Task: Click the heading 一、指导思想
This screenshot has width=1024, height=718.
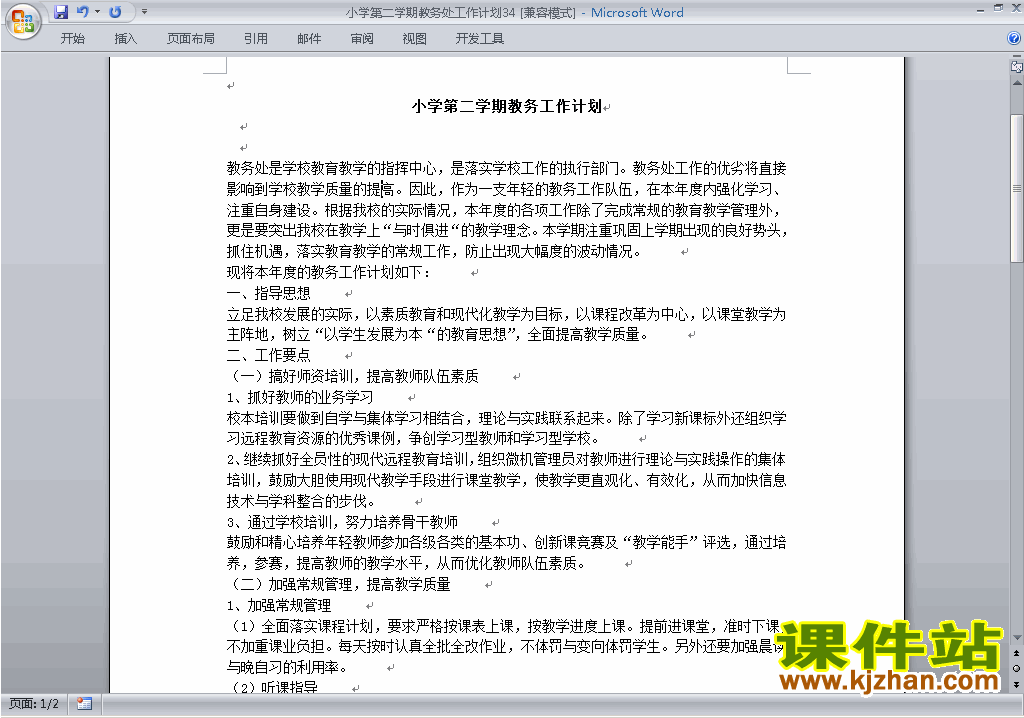Action: point(268,293)
